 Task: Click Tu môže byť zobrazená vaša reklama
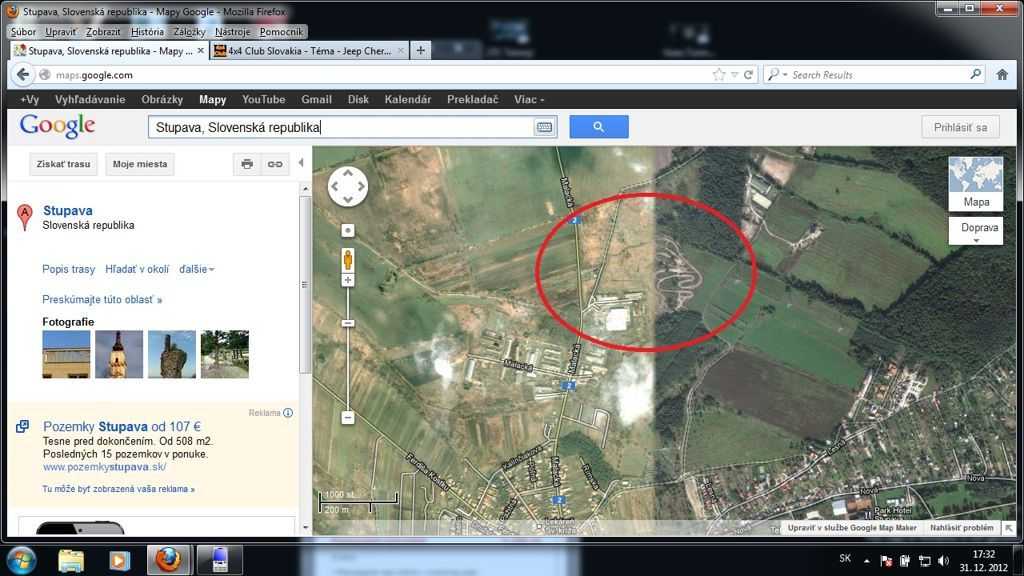point(118,488)
